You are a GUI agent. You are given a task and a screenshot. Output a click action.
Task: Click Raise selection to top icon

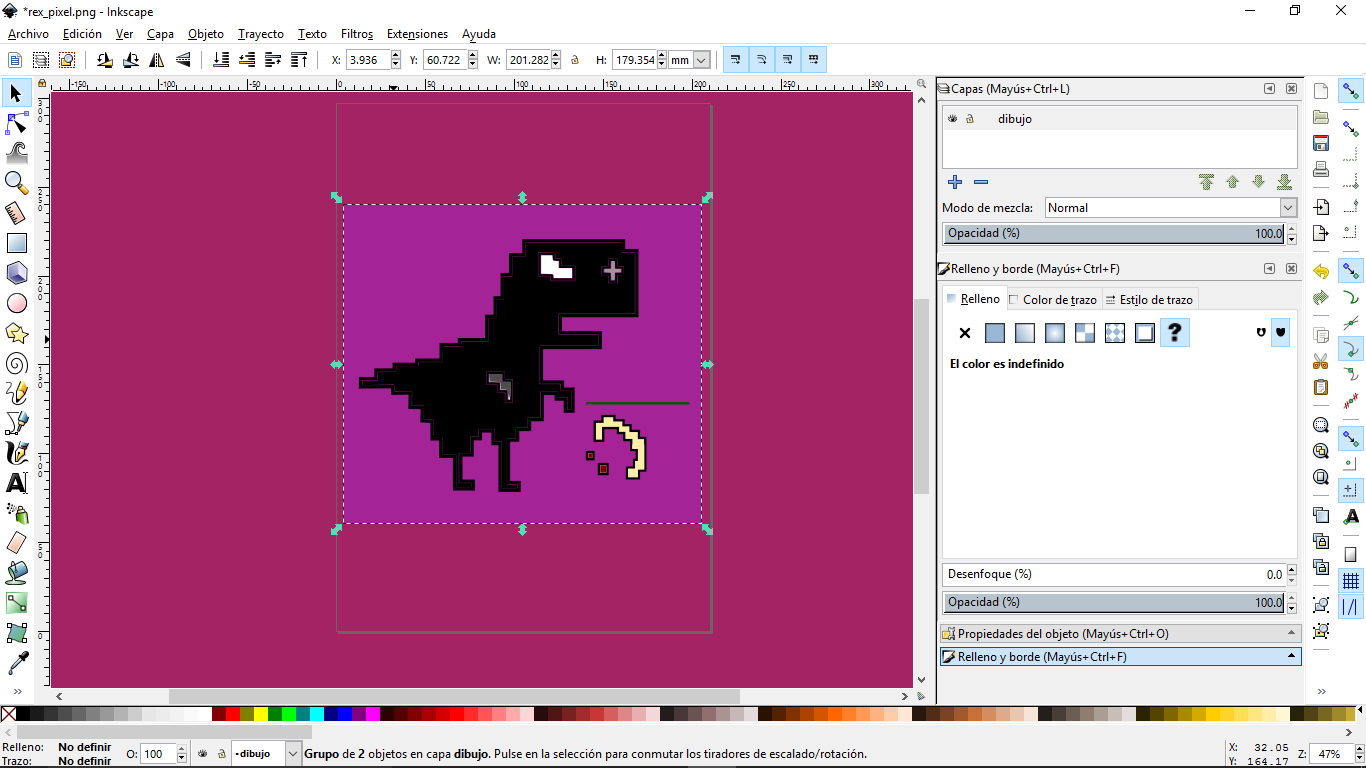tap(298, 60)
